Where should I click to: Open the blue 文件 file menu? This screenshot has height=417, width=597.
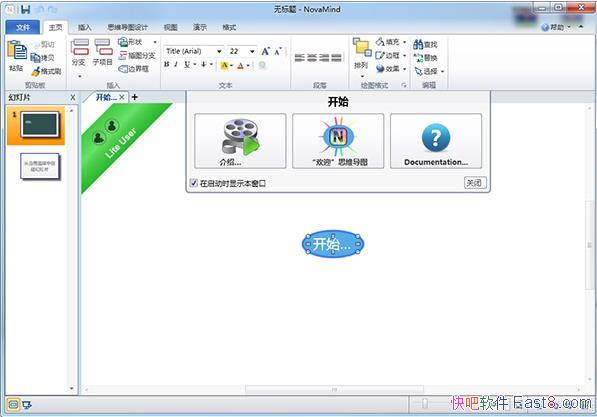coord(23,27)
